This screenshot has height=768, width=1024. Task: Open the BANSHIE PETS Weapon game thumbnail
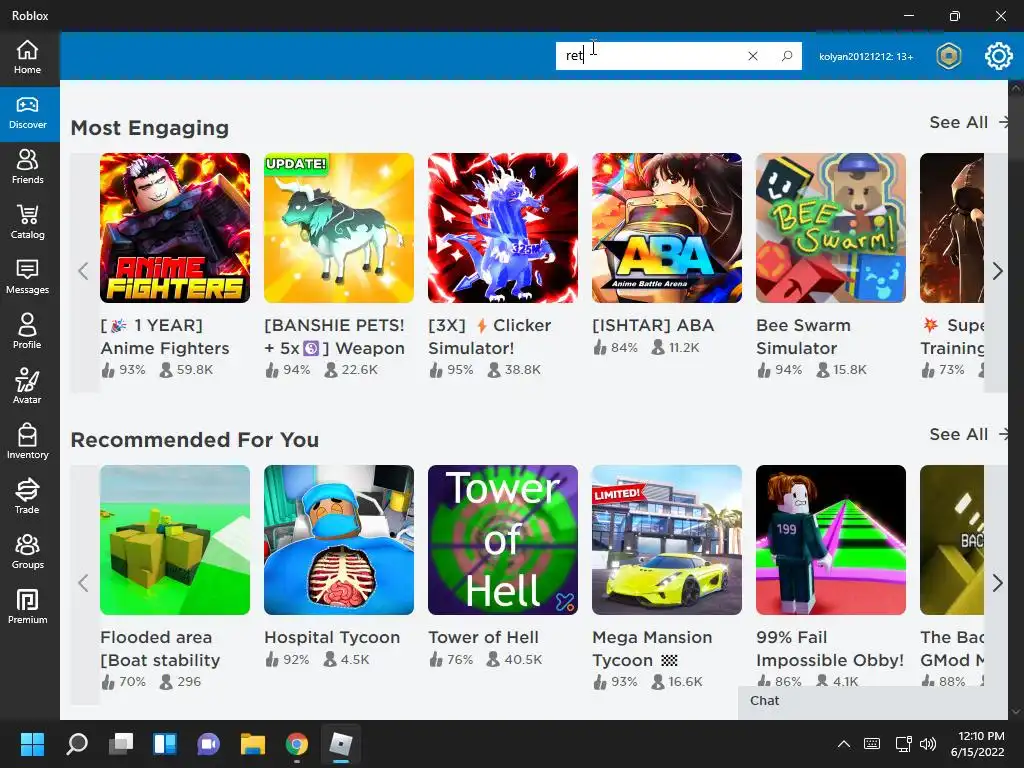coord(339,228)
